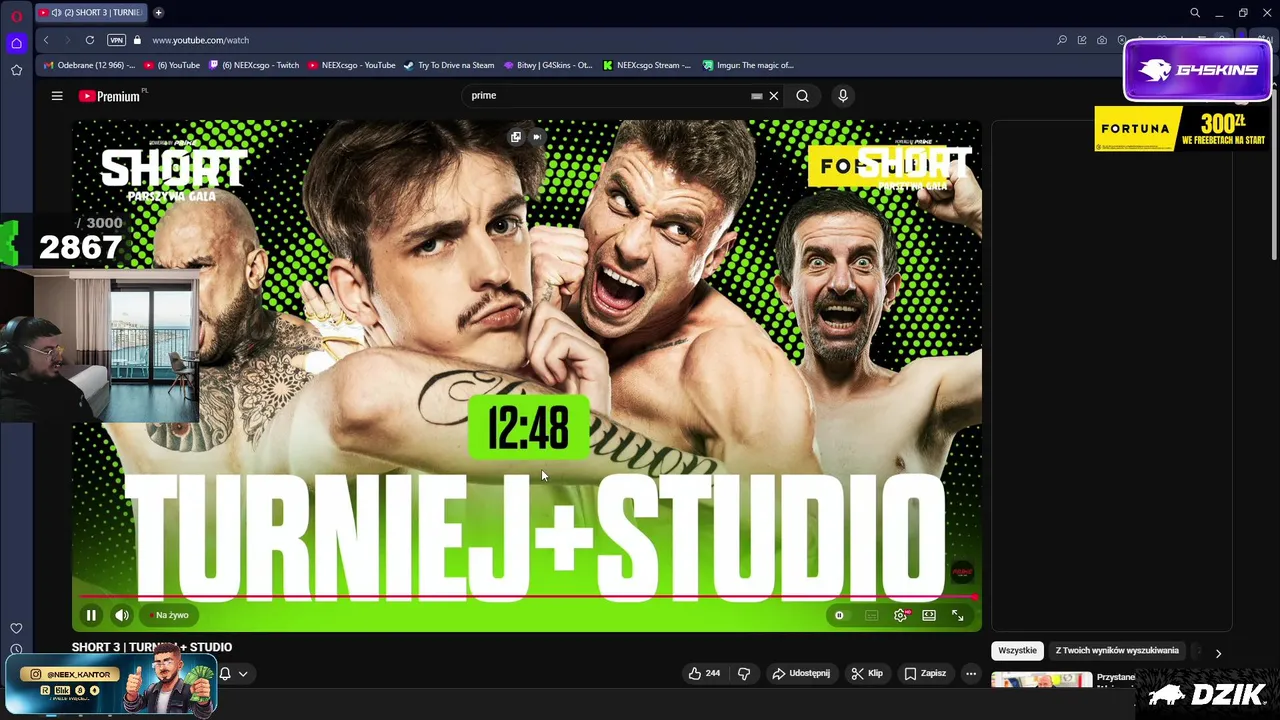1280x720 pixels.
Task: Pause the live video
Action: pos(91,615)
